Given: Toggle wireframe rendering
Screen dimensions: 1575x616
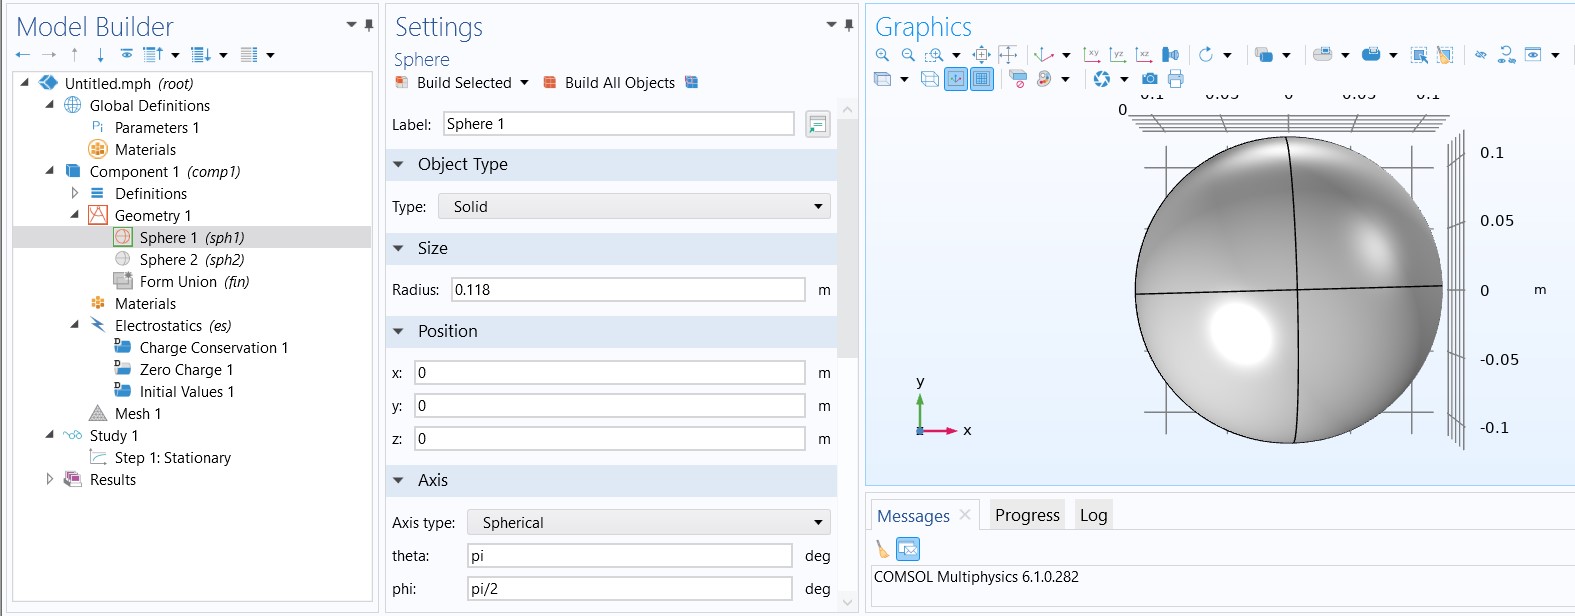Looking at the screenshot, I should tap(929, 79).
